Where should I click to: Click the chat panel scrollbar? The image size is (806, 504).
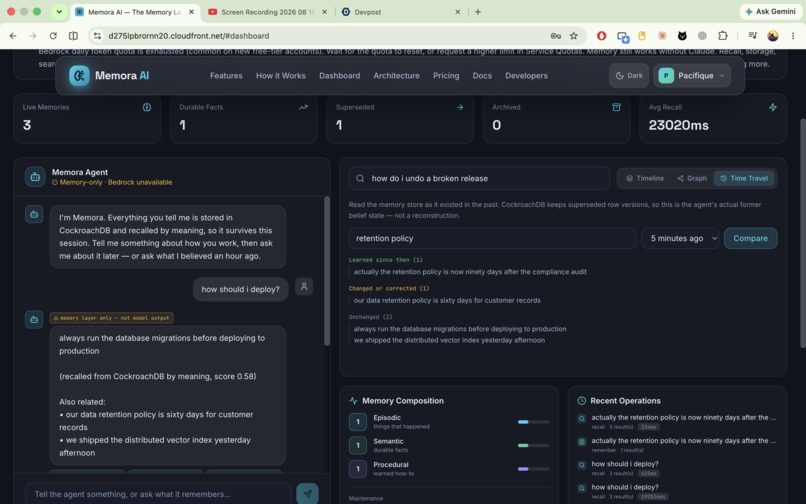click(x=326, y=271)
